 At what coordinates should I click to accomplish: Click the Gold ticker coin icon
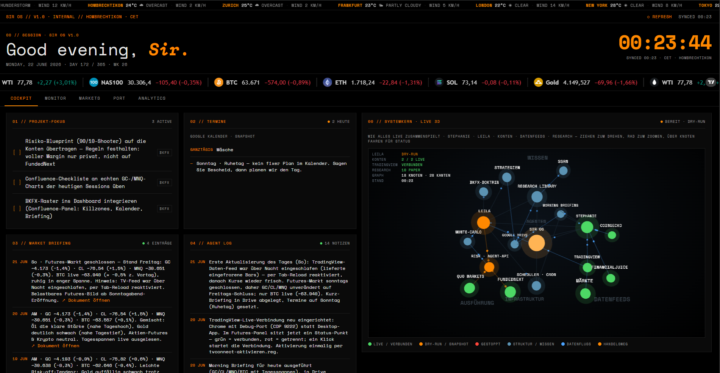point(538,83)
